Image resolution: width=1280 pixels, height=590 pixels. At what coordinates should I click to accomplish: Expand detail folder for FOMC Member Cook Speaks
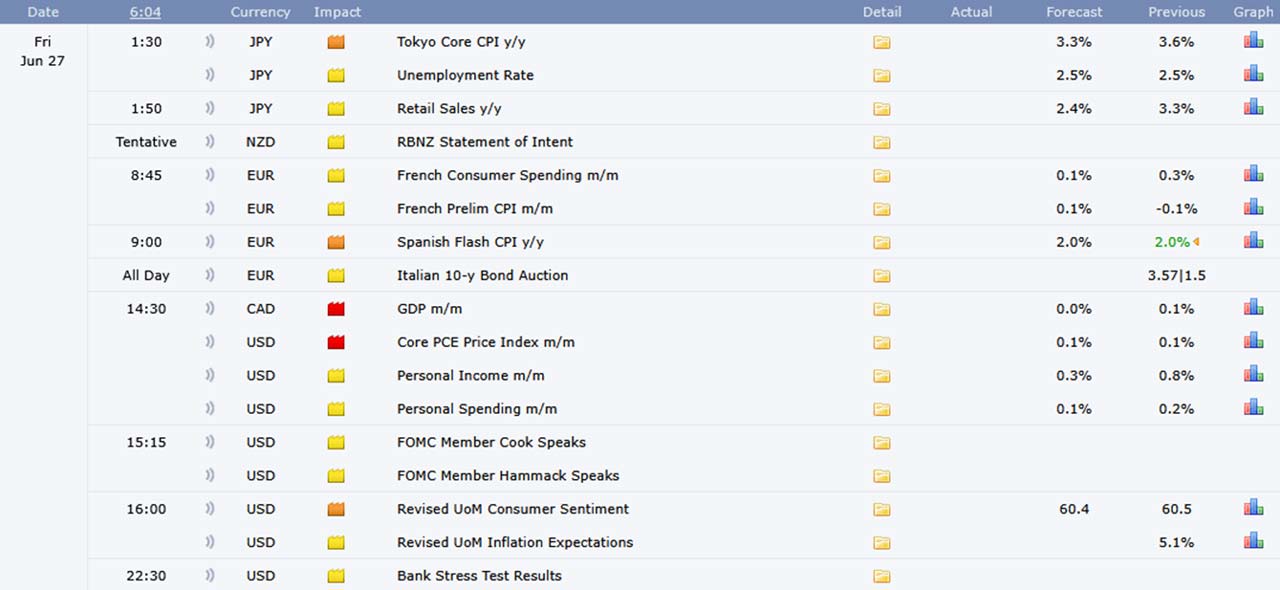(881, 442)
